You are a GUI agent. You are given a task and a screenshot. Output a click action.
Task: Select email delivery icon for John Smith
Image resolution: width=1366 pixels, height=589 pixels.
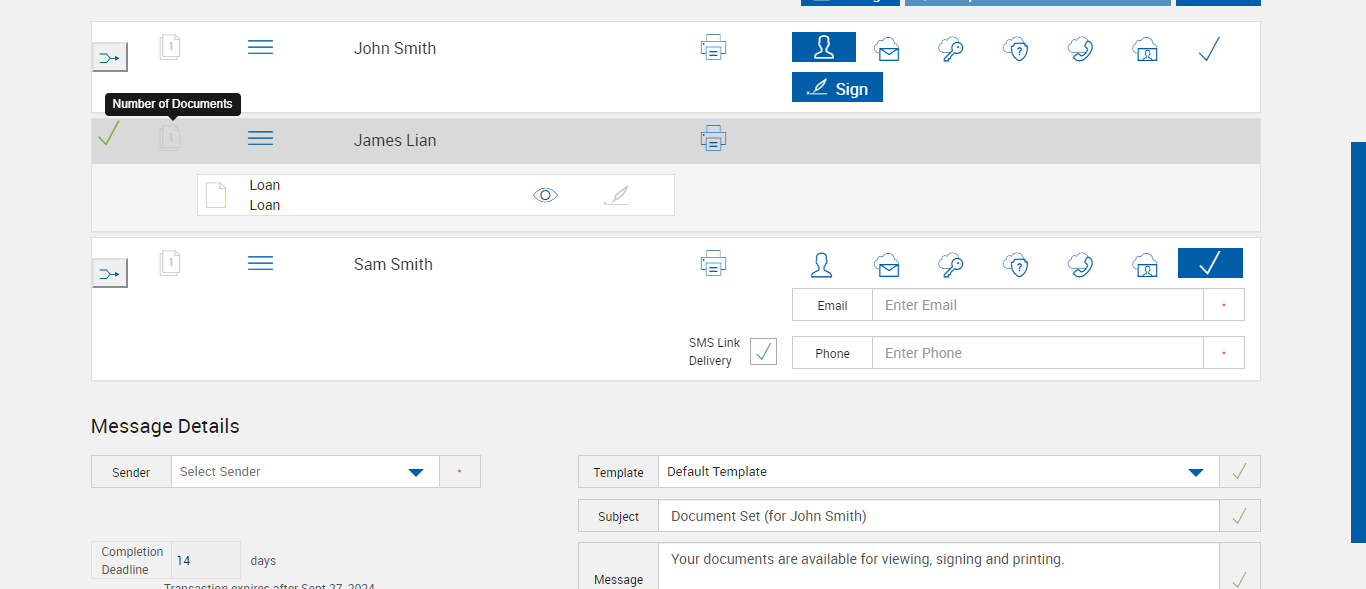click(887, 49)
